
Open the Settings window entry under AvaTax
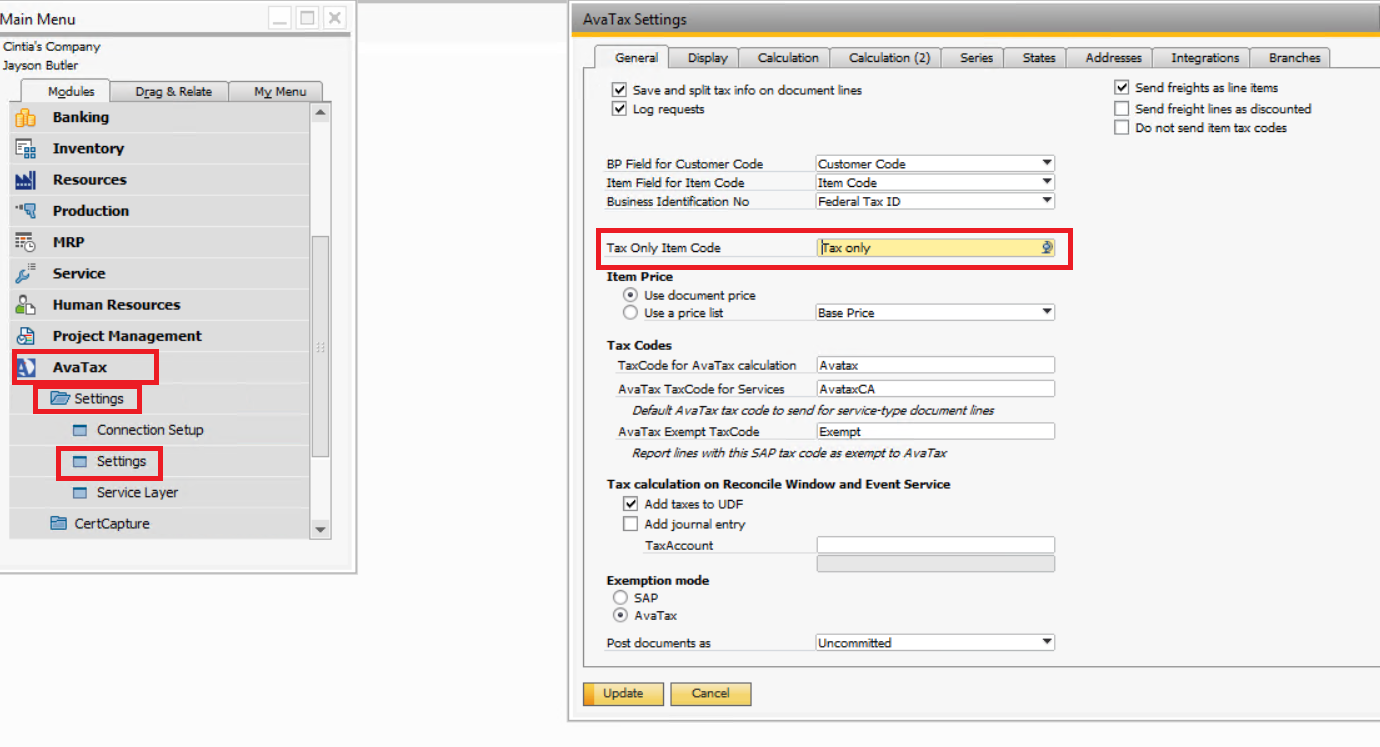[x=121, y=461]
